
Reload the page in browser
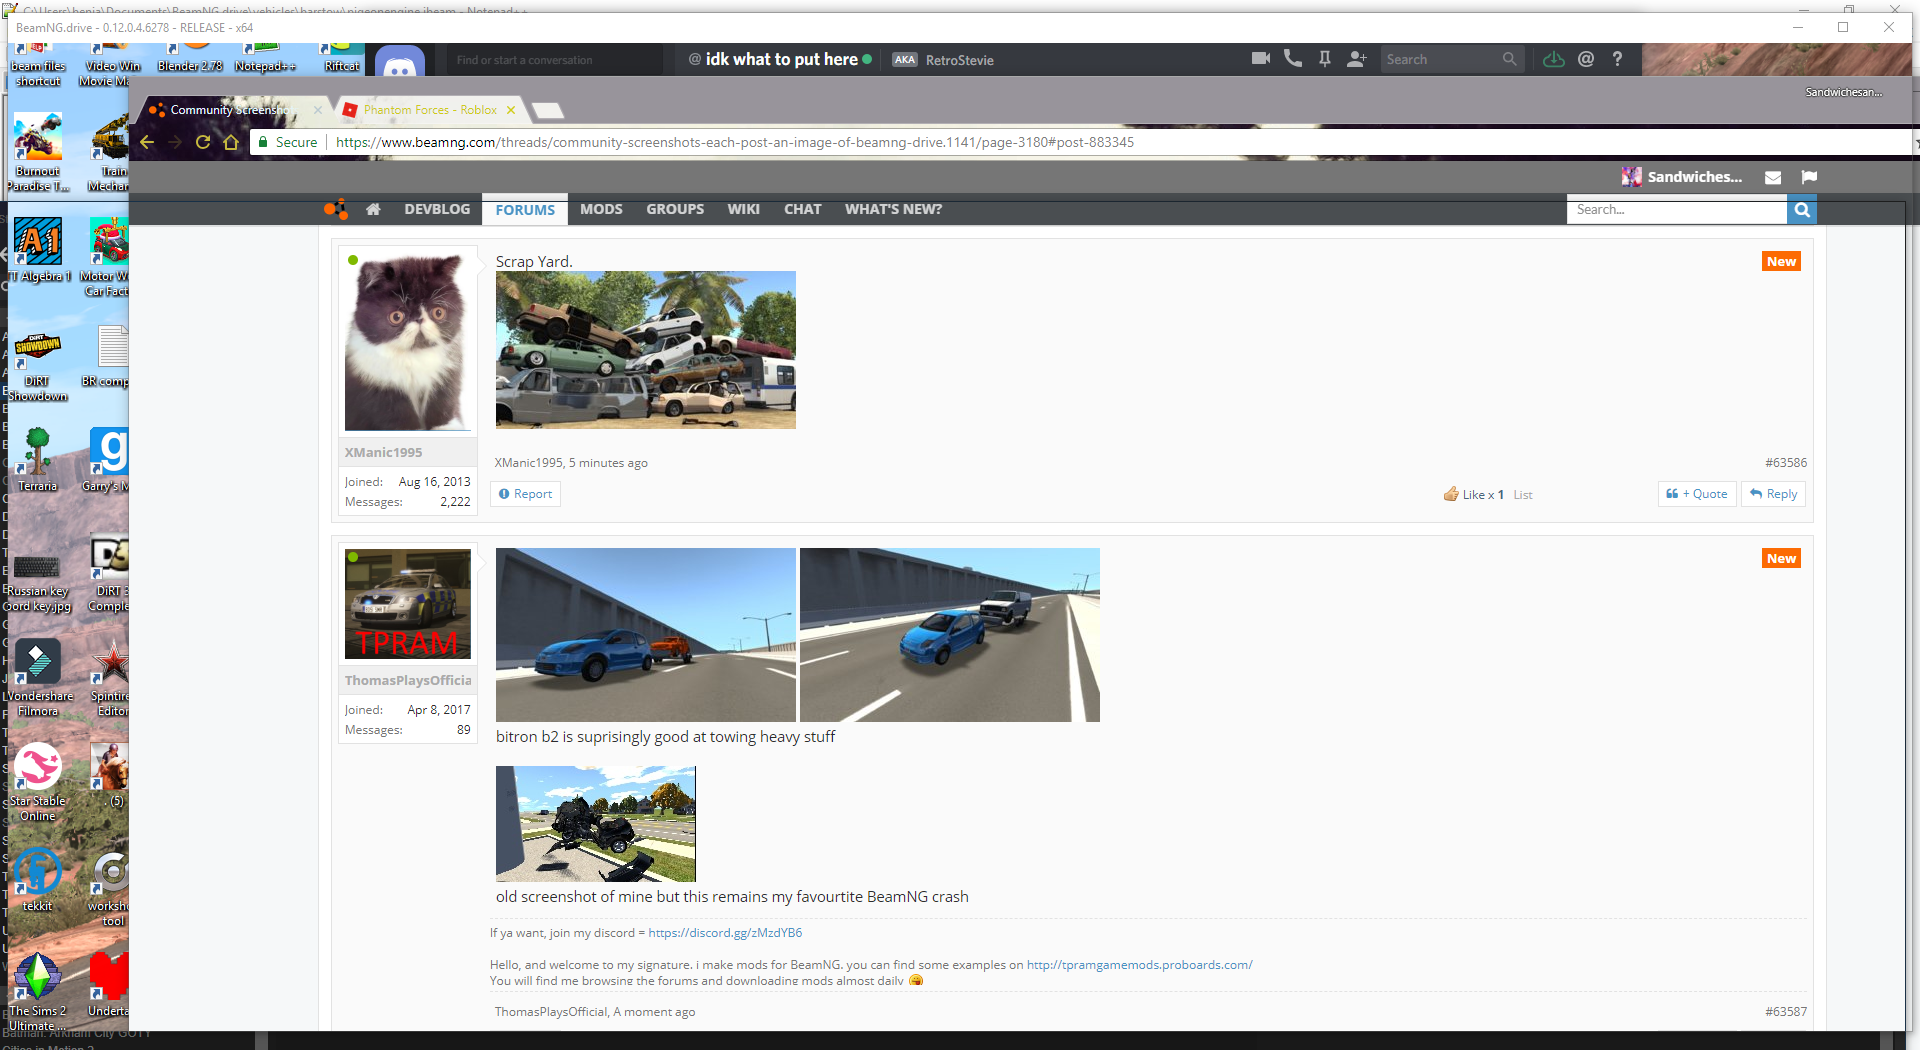click(203, 142)
